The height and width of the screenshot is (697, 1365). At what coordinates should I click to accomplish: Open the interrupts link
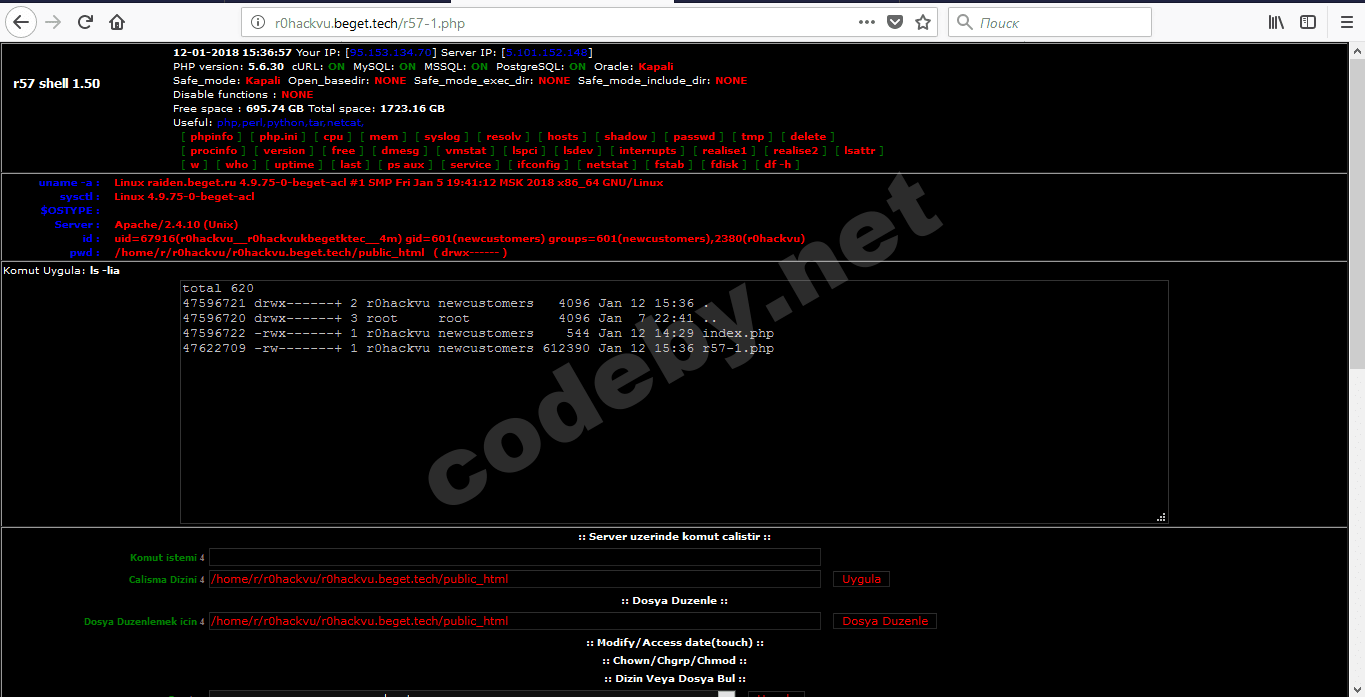648,150
